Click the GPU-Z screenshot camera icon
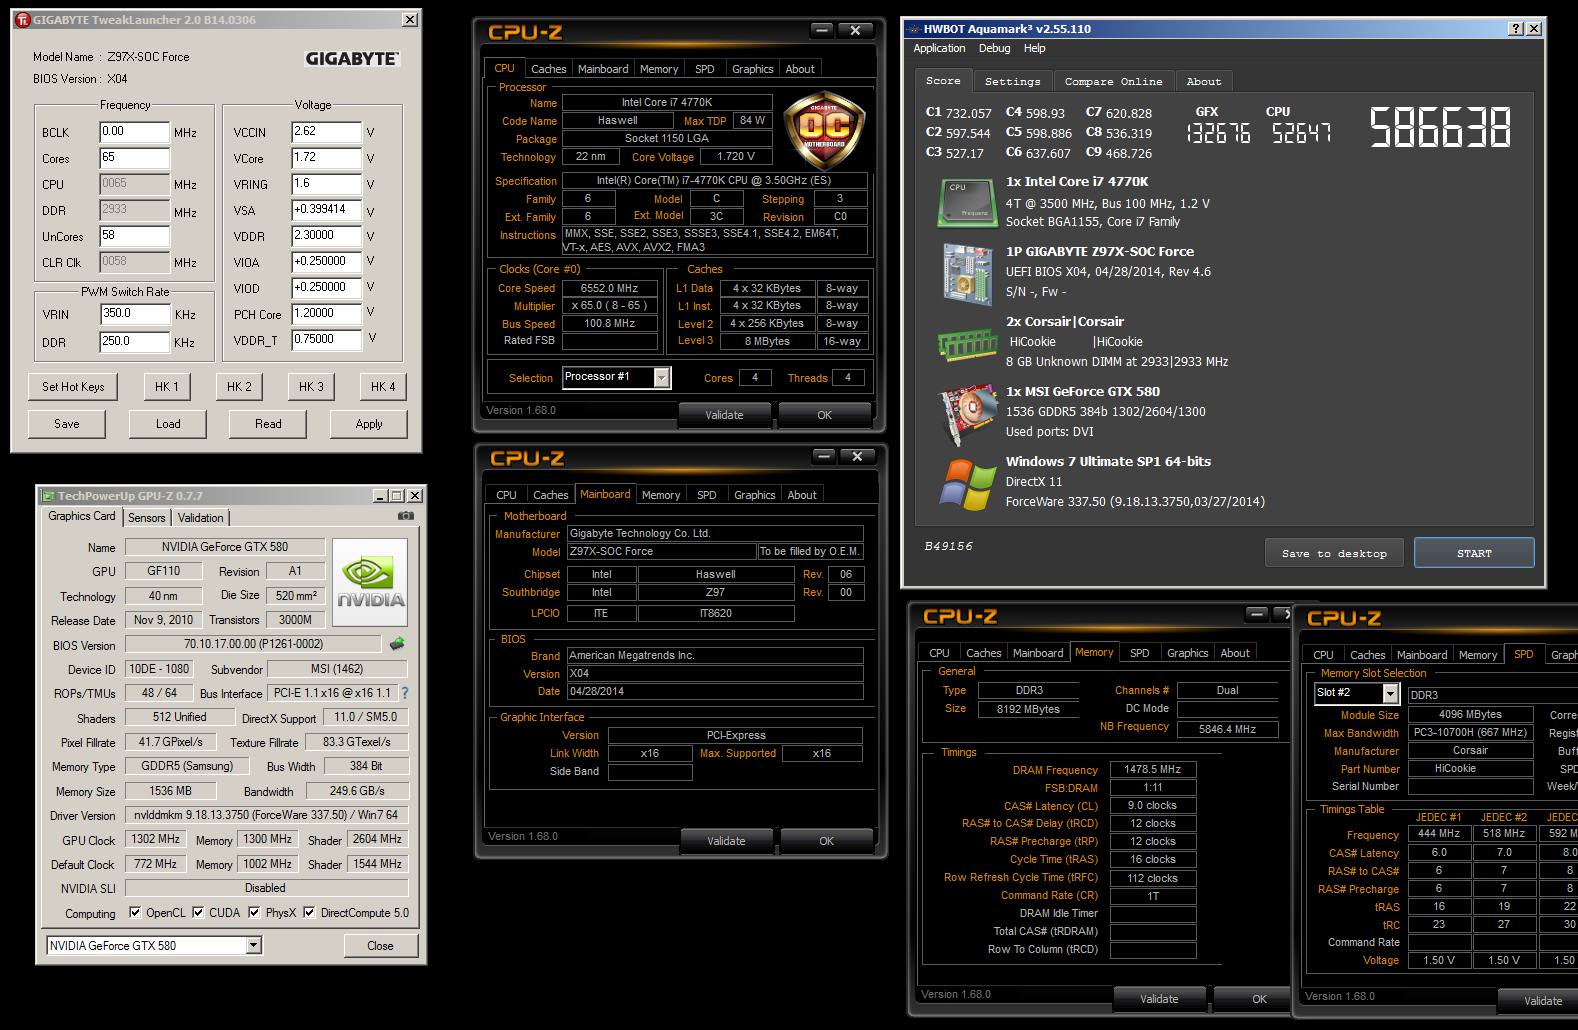Screen dimensions: 1578x1030 (x=406, y=516)
